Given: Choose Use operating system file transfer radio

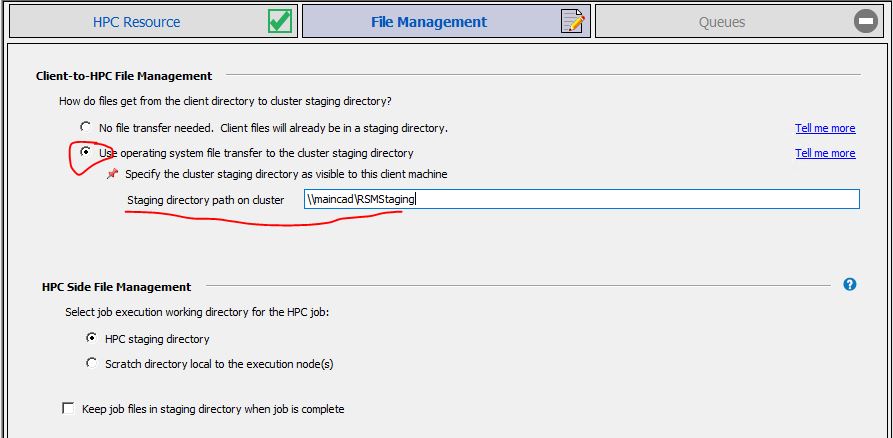Looking at the screenshot, I should click(x=86, y=152).
